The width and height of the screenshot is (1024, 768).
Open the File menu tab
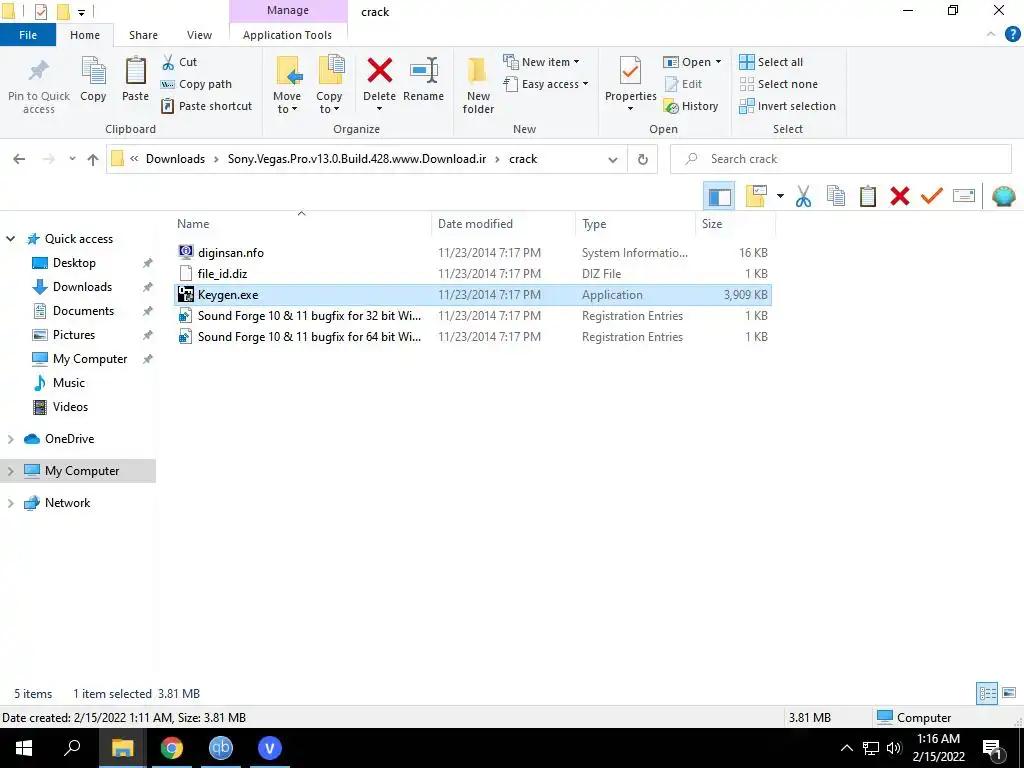coord(28,35)
